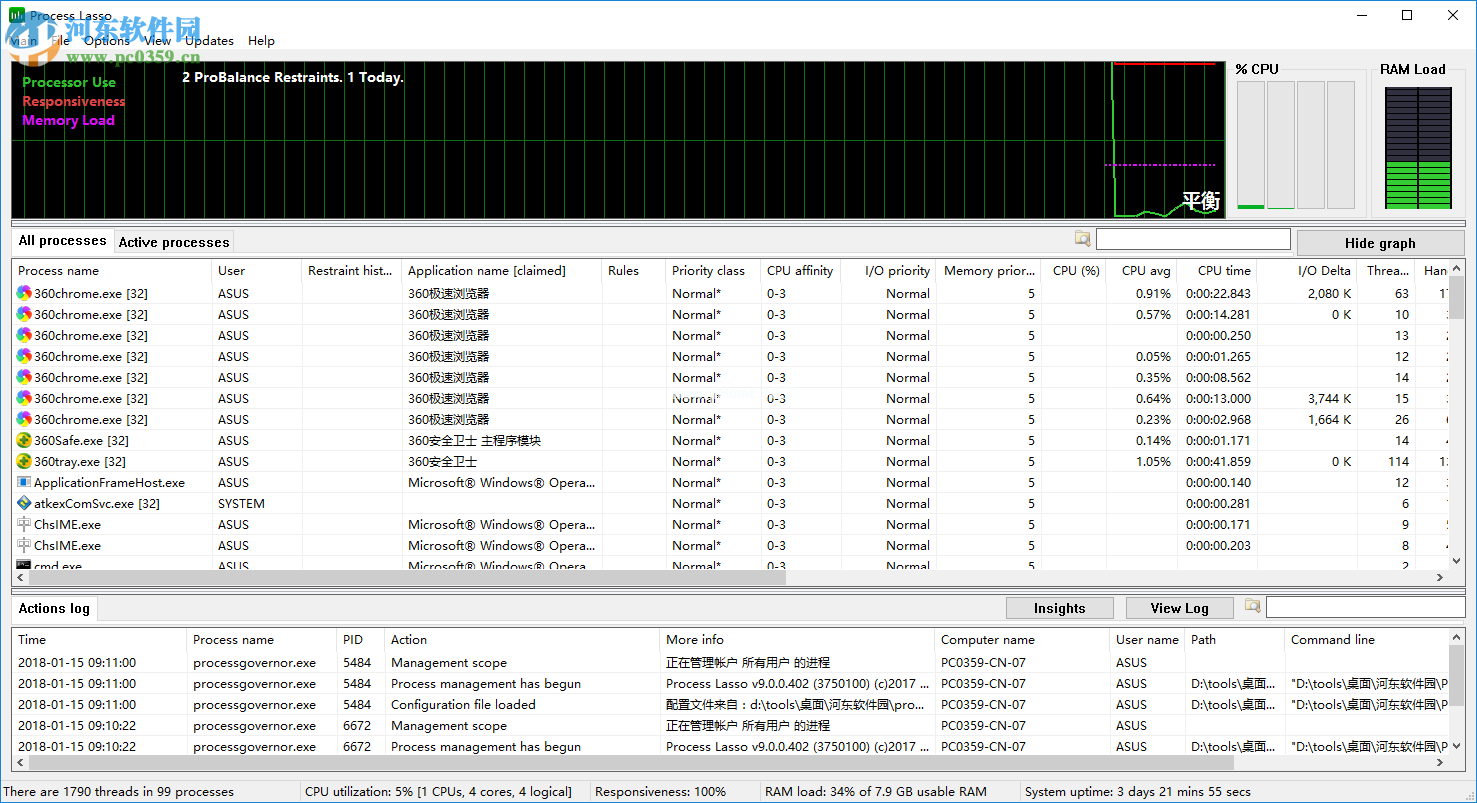Select the Actions log tab
The width and height of the screenshot is (1477, 803).
(x=54, y=608)
